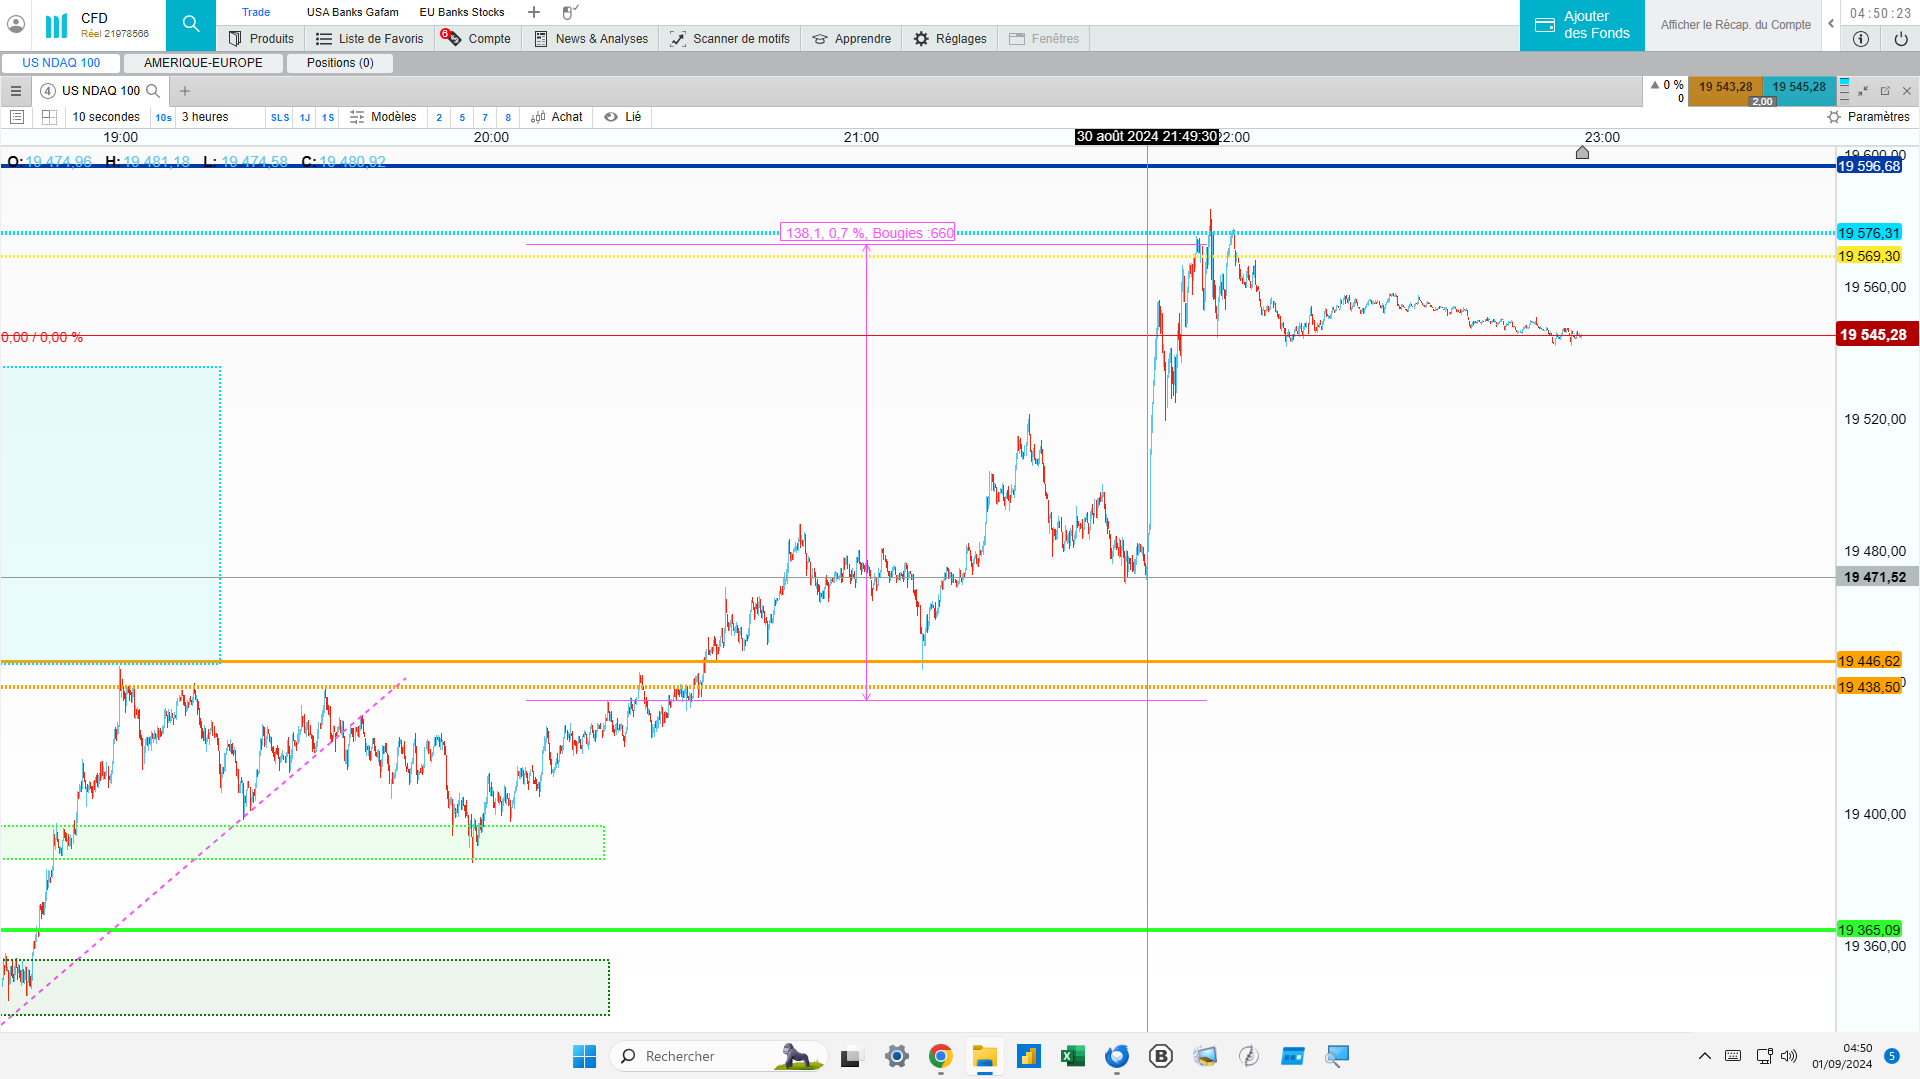Open Scanner de motifs
The height and width of the screenshot is (1079, 1920).
point(730,39)
